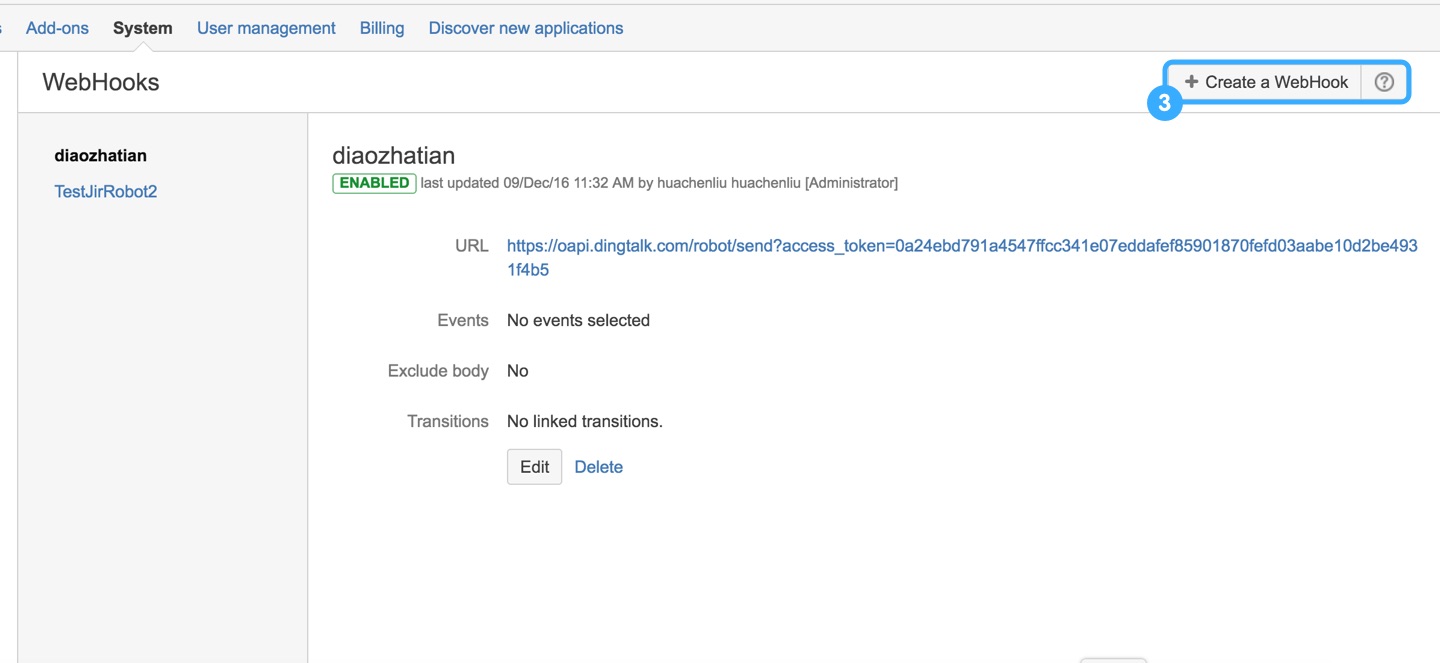
Task: Click the ENABLED status badge
Action: (x=374, y=183)
